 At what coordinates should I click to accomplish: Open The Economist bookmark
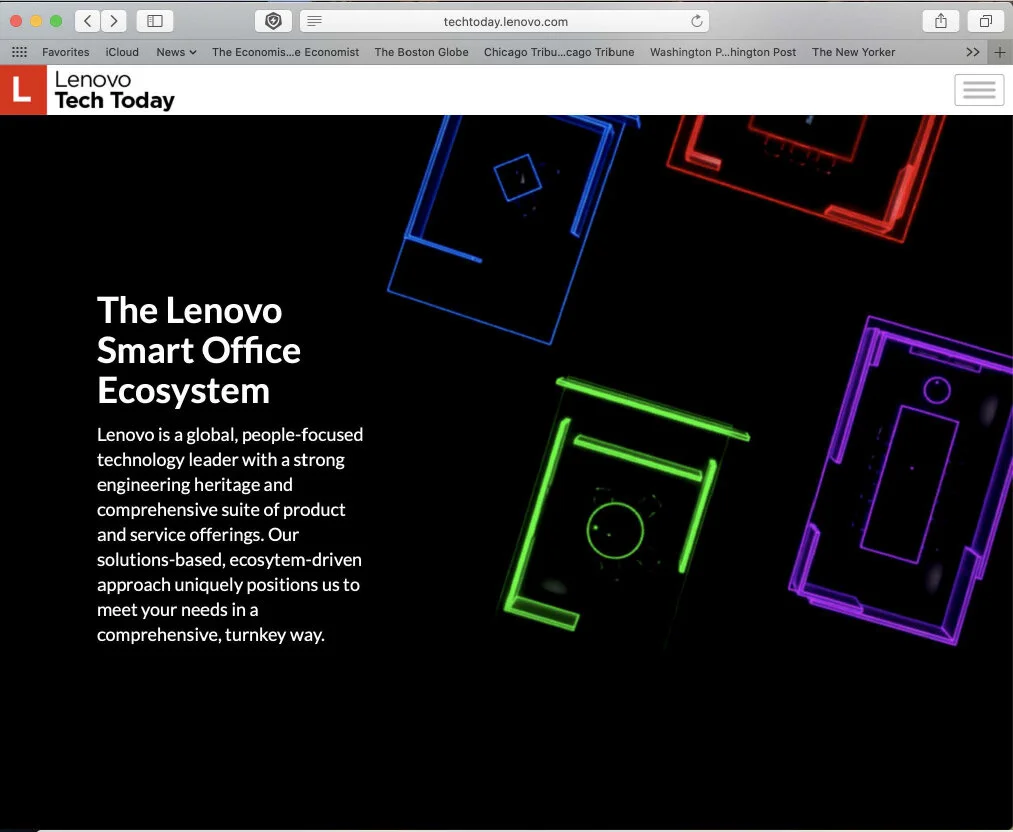285,52
